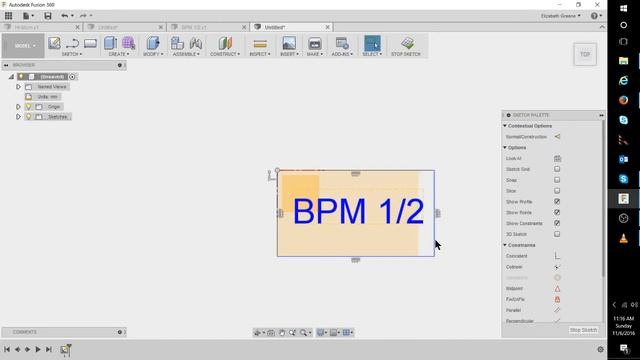Apply the Collinear constraint icon
The height and width of the screenshot is (360, 640).
click(x=557, y=267)
